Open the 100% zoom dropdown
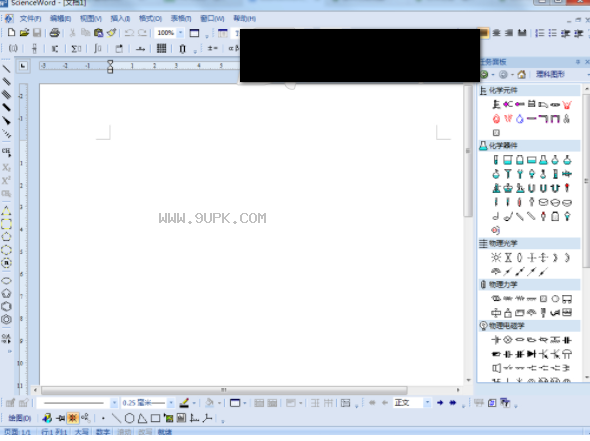 pyautogui.click(x=181, y=33)
